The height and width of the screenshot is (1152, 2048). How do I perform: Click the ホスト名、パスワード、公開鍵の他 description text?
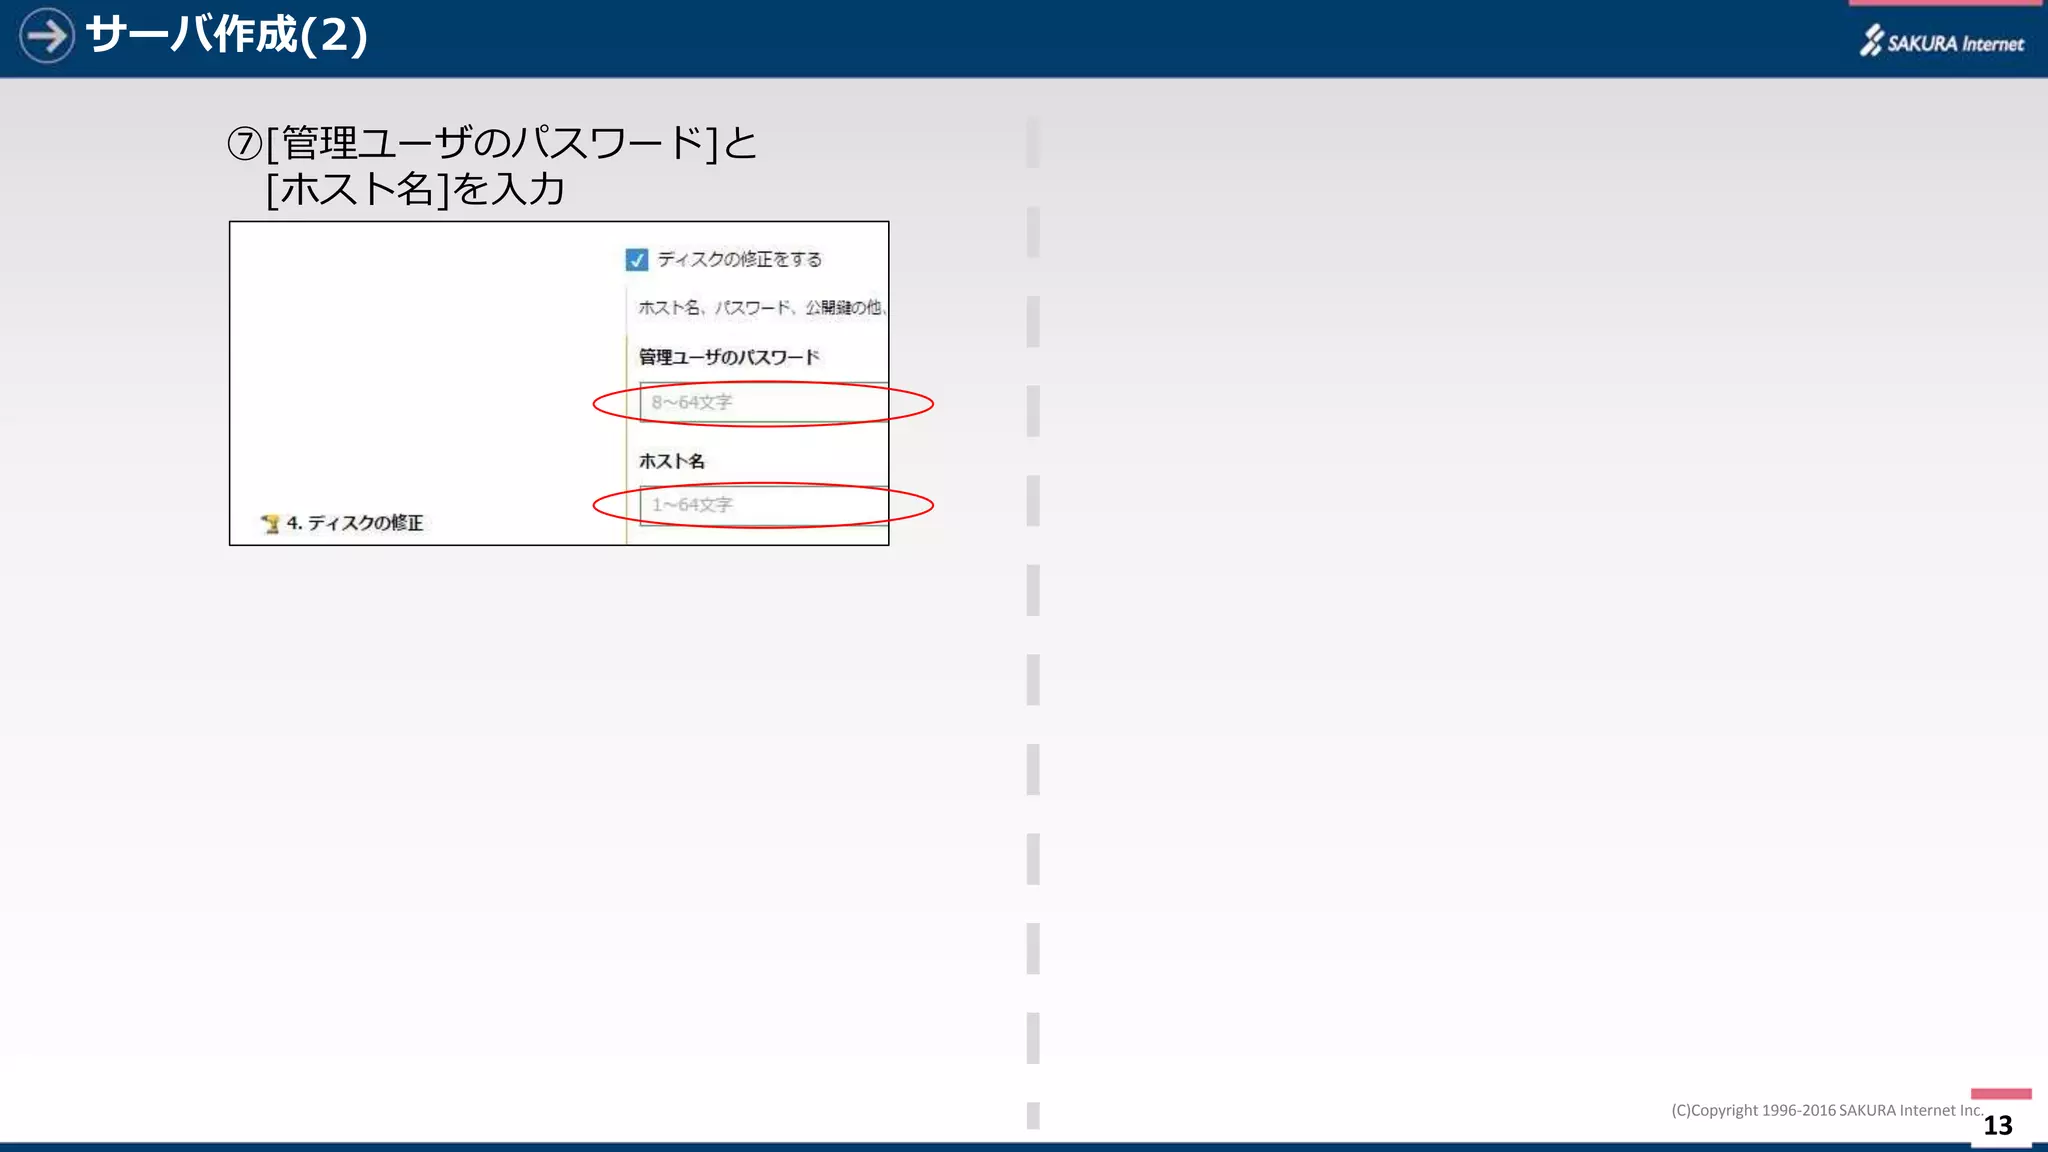coord(762,308)
